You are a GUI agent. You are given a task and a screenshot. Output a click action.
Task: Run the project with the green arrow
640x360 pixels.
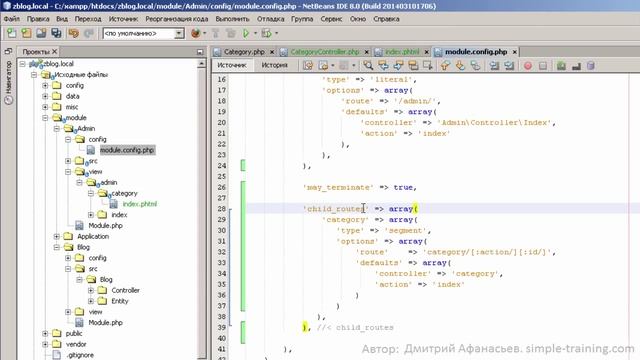click(x=246, y=33)
